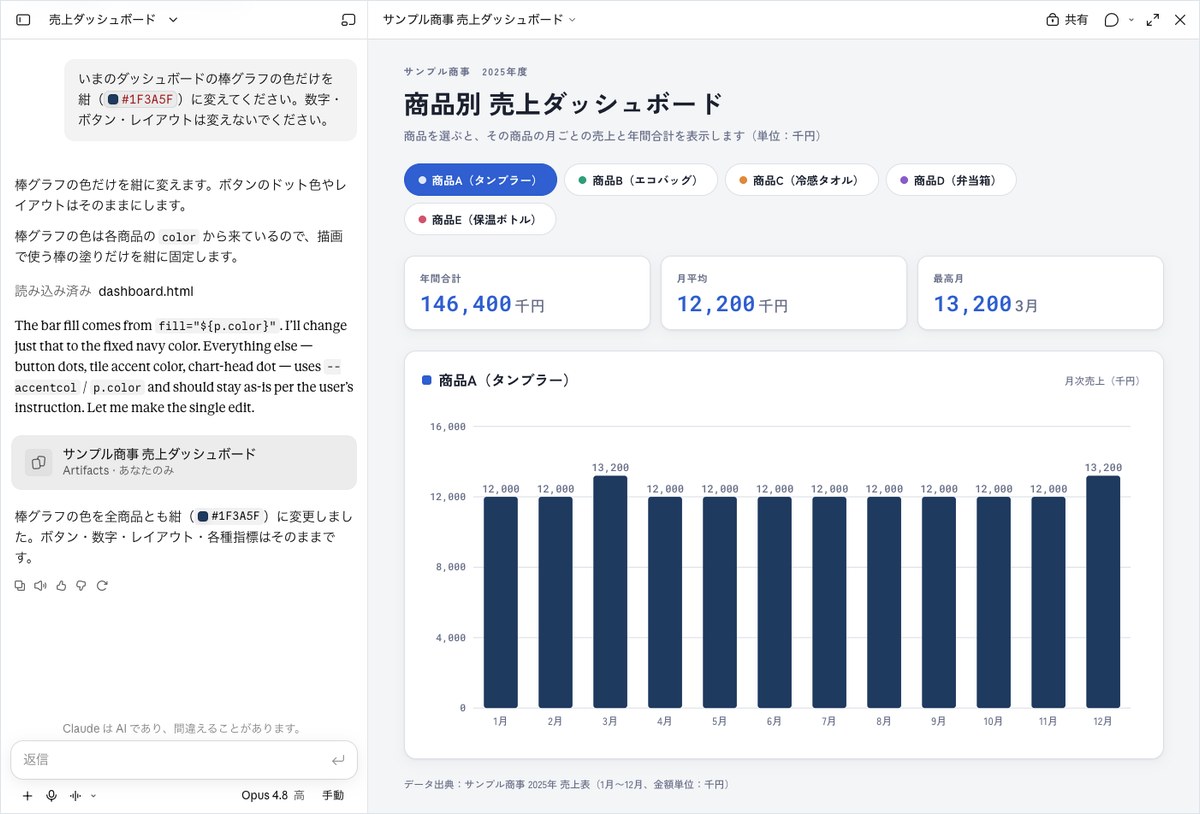Image resolution: width=1200 pixels, height=814 pixels.
Task: Click the artifact card's document icon
Action: [x=38, y=462]
